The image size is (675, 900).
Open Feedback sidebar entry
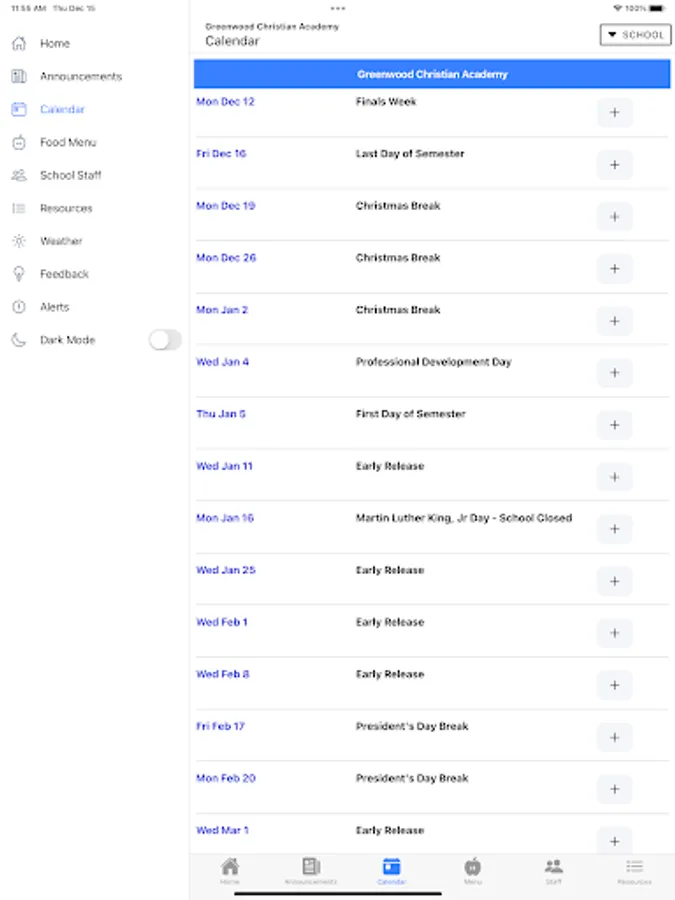(64, 274)
